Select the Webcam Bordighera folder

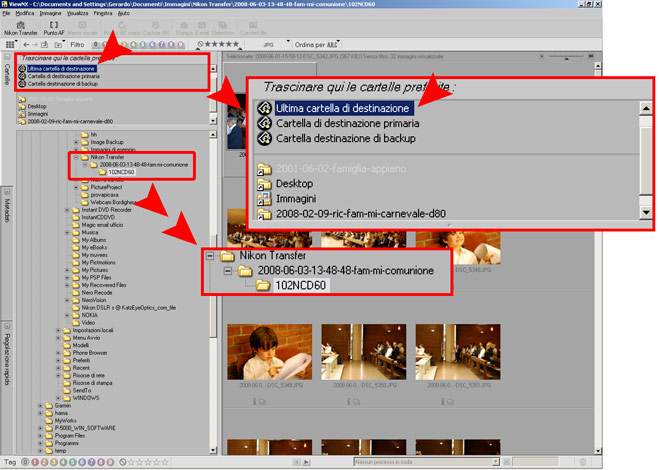(114, 202)
